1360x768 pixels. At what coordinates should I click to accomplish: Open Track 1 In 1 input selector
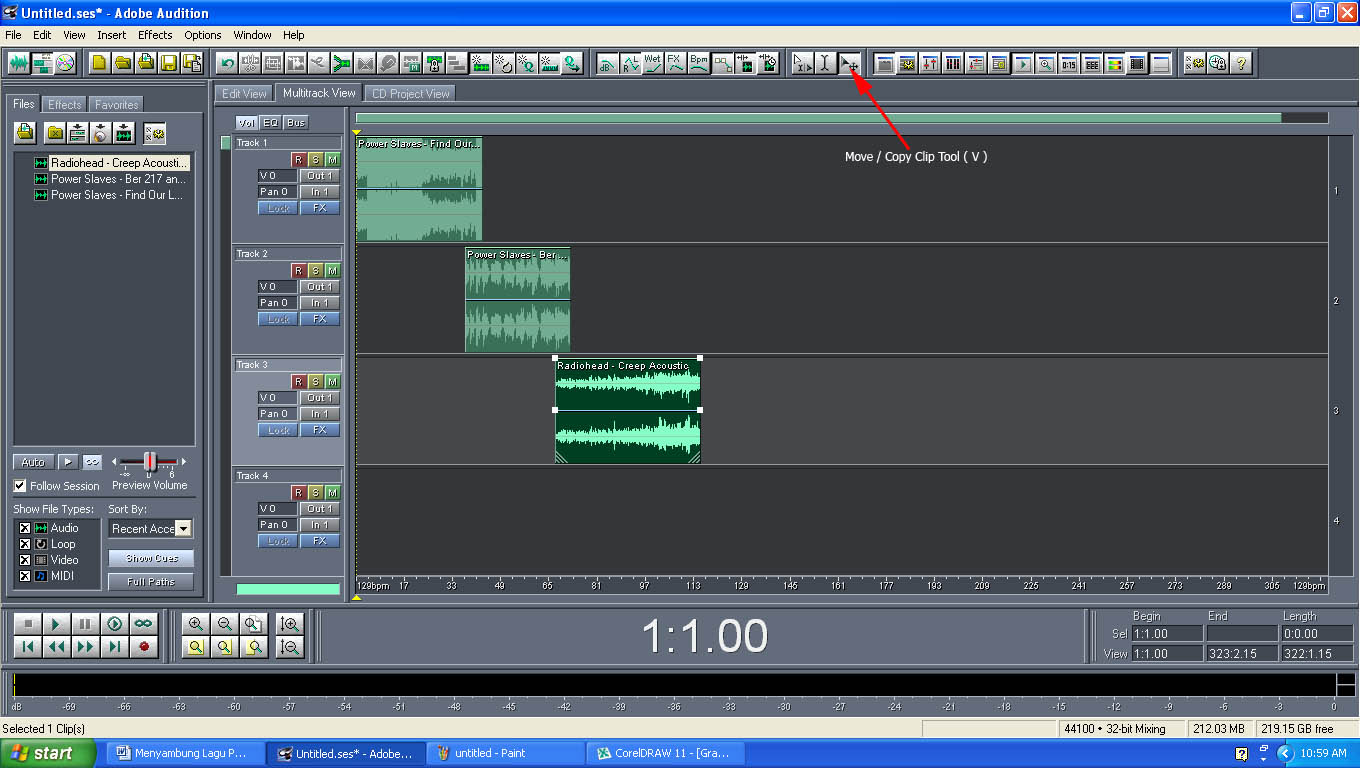[x=319, y=192]
